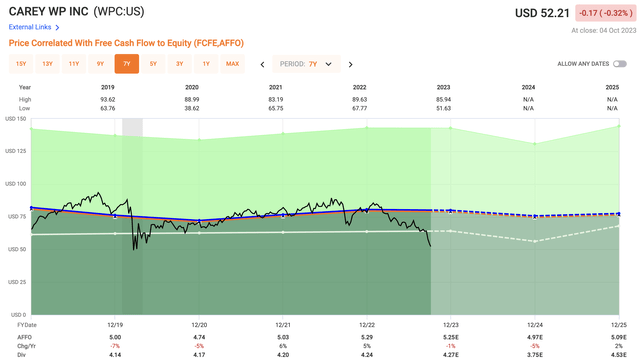Go to next period with right arrow
The image size is (640, 361).
(350, 65)
